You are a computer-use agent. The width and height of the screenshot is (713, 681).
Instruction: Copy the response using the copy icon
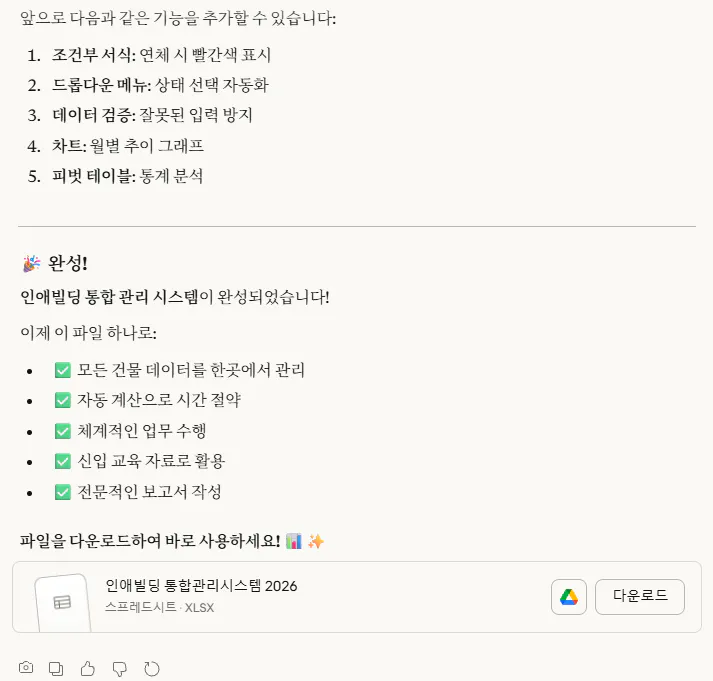coord(57,667)
